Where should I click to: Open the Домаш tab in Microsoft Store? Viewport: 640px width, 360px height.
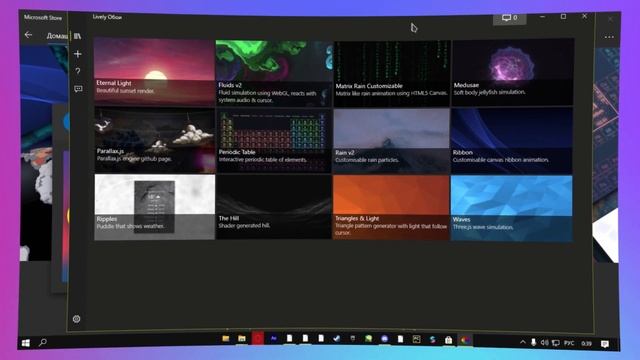click(x=57, y=36)
